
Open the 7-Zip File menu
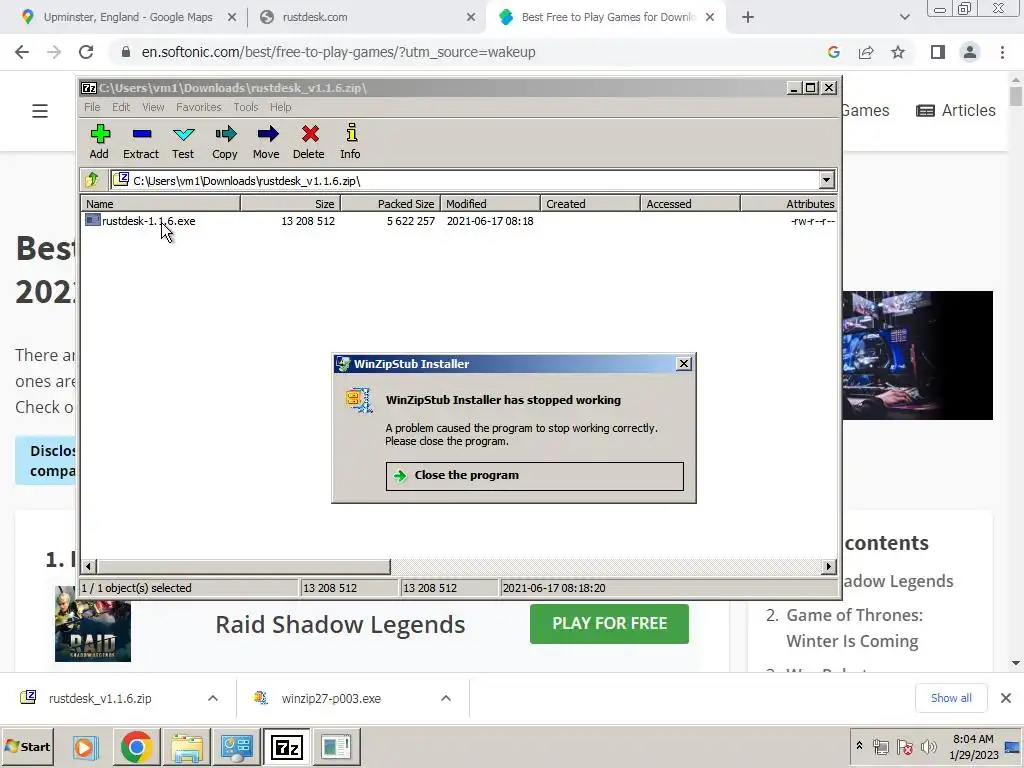(x=92, y=107)
